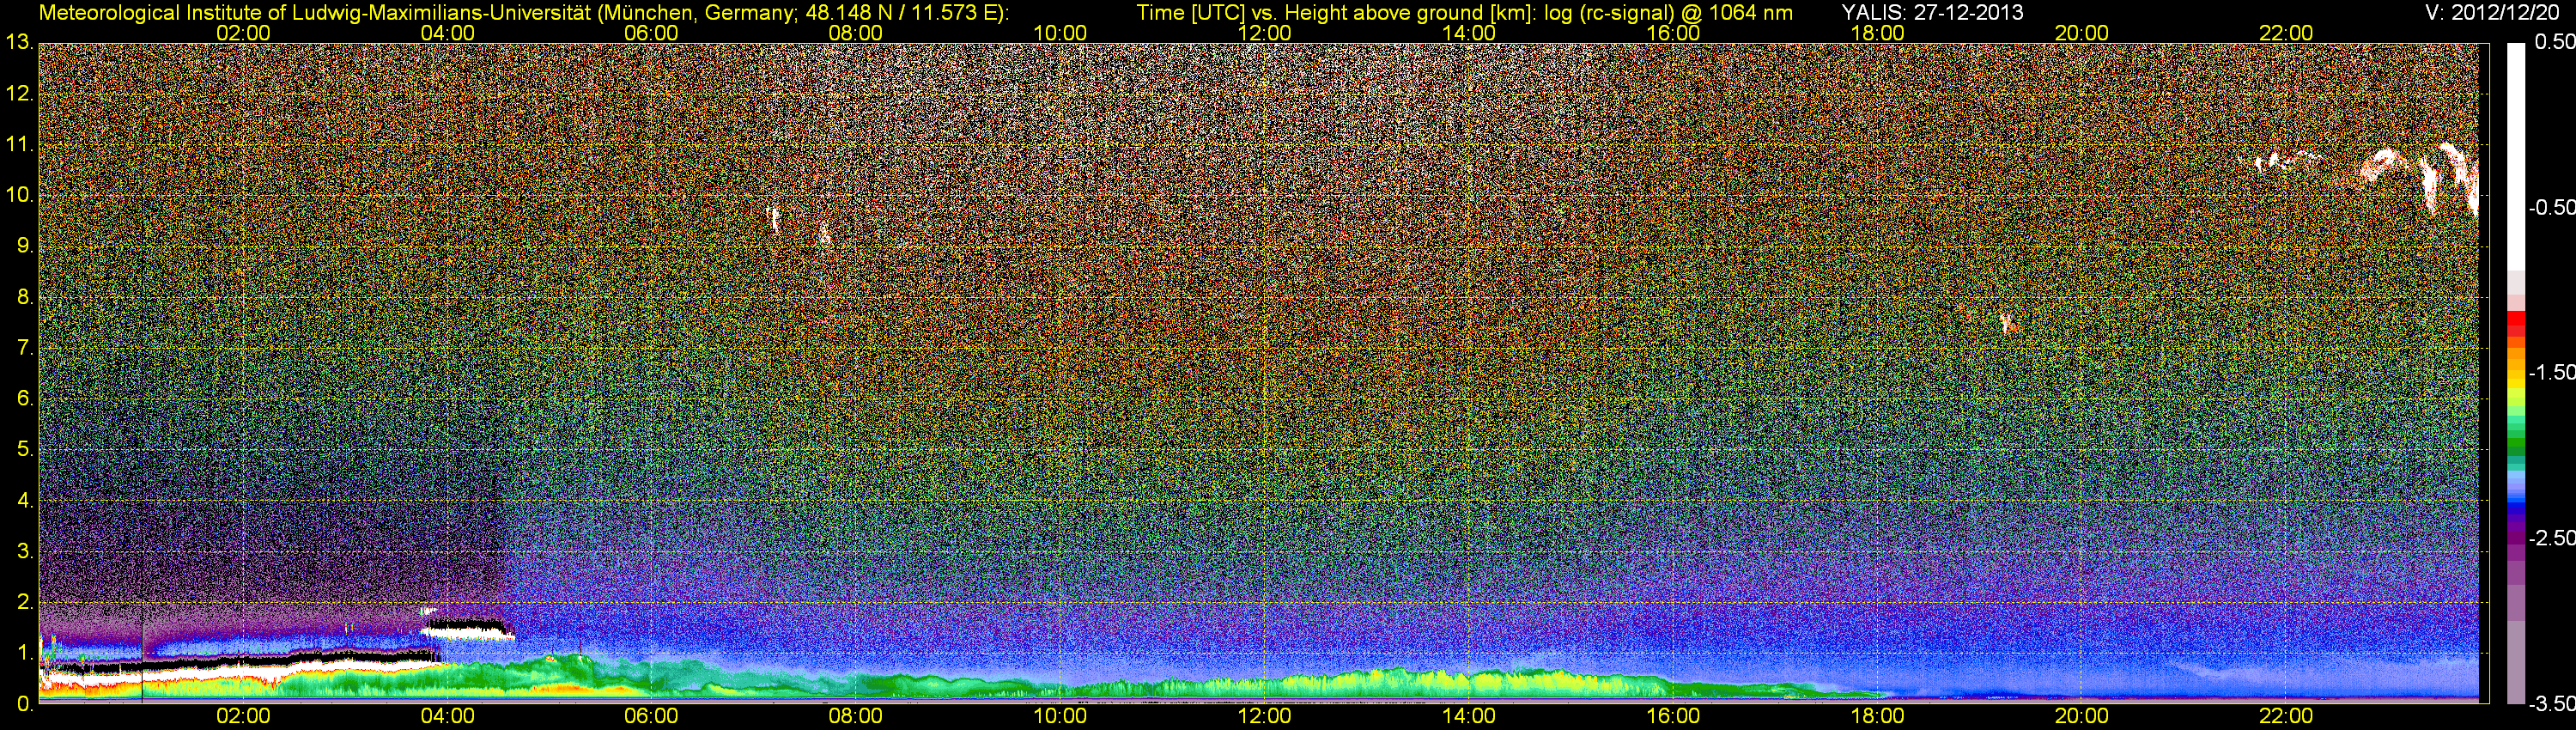Click the 0.50 value on the color scale
The height and width of the screenshot is (730, 2576).
[x=2554, y=42]
